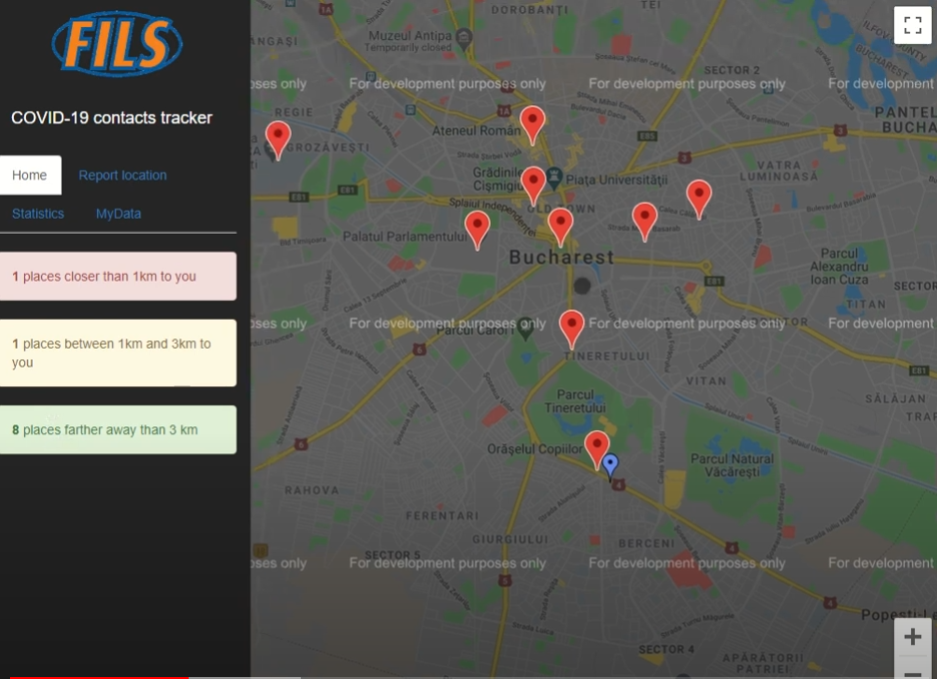Click the FILS logo
Image resolution: width=937 pixels, height=679 pixels.
(117, 44)
